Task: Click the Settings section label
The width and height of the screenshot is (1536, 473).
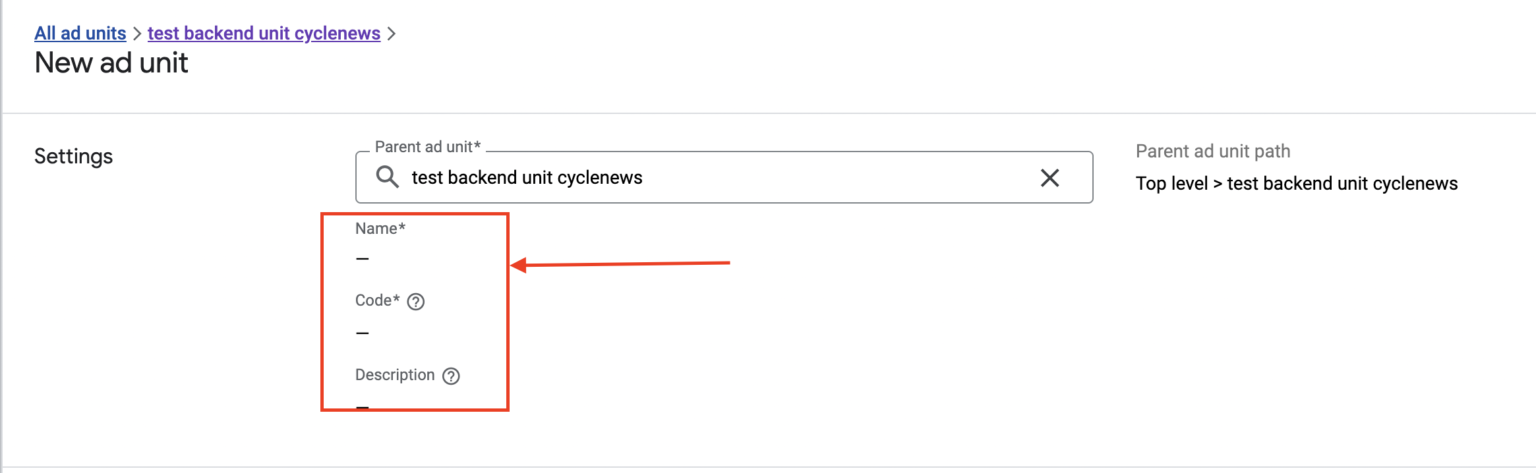Action: pyautogui.click(x=73, y=157)
